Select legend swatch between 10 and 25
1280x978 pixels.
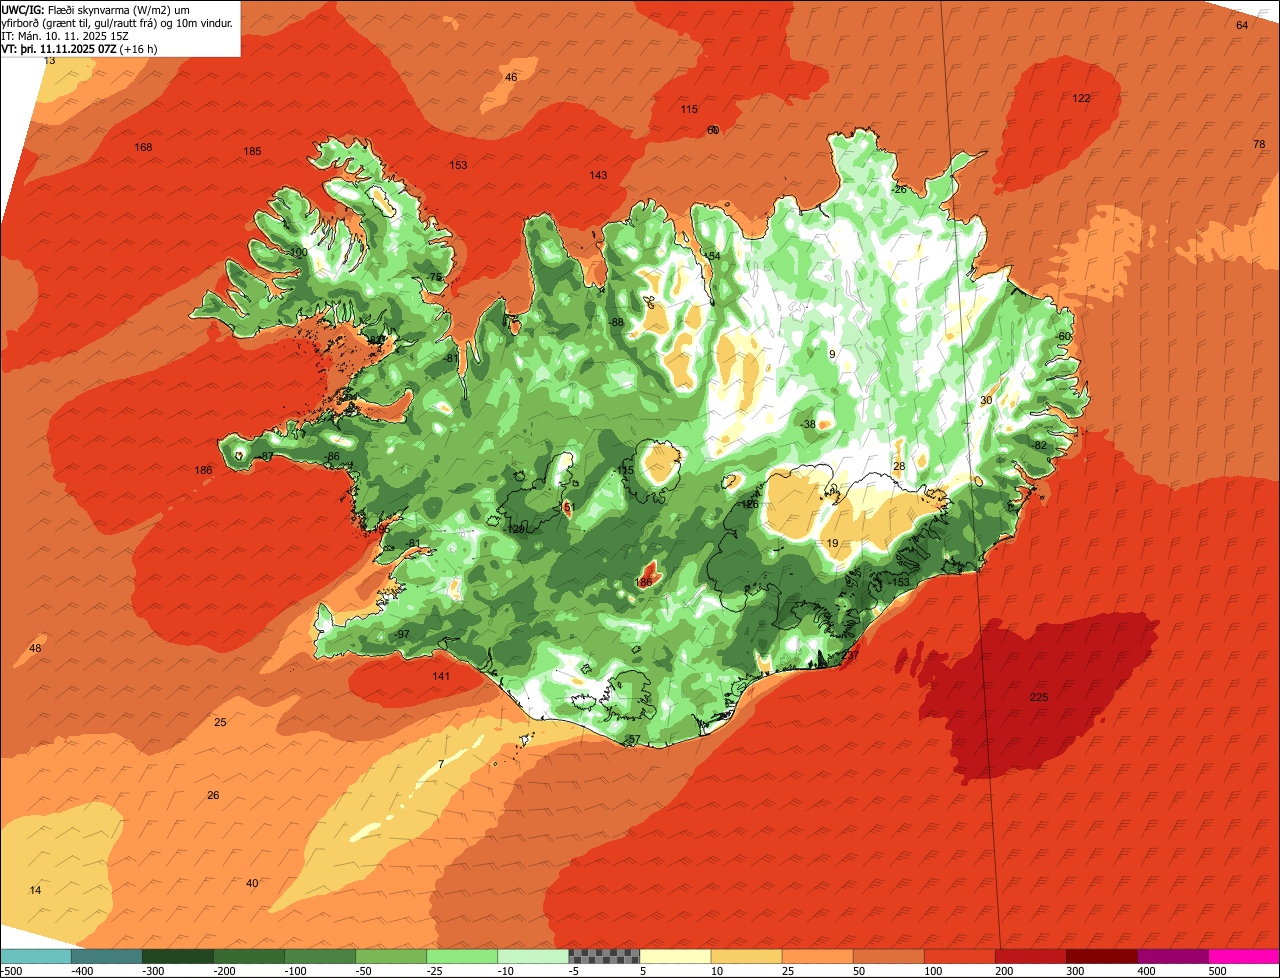coord(746,956)
